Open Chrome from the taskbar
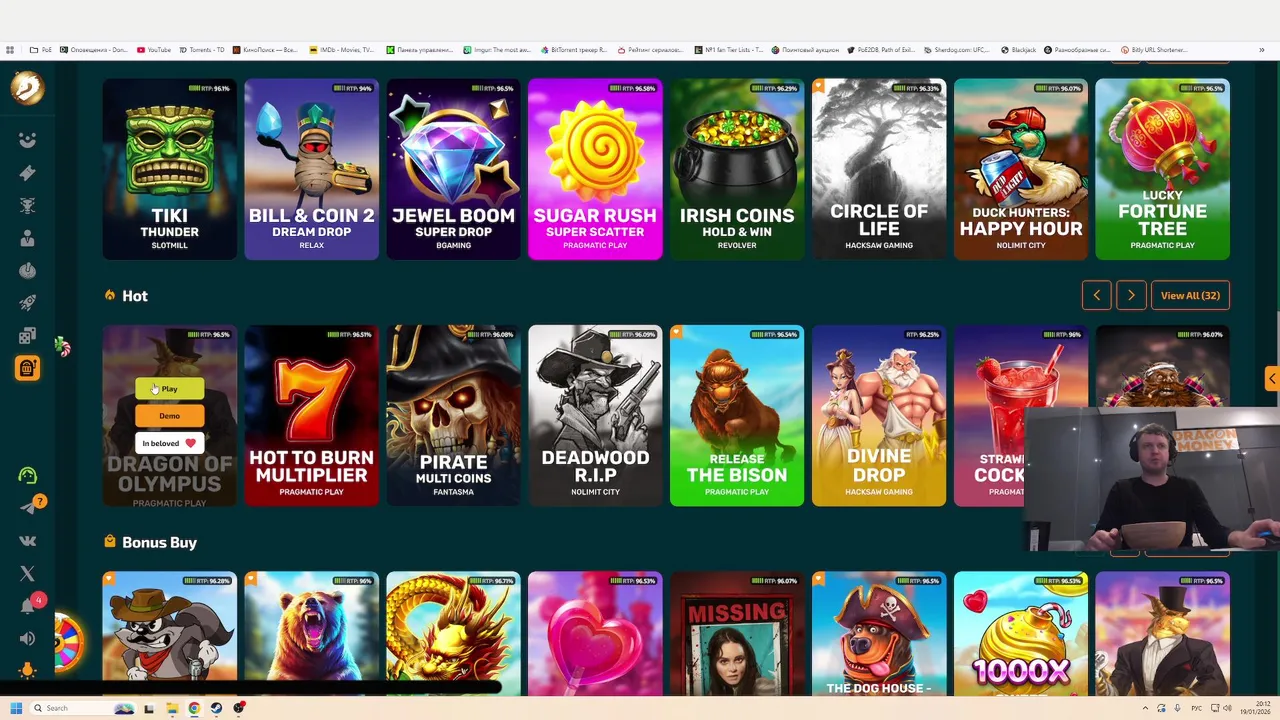1280x720 pixels. coord(194,708)
